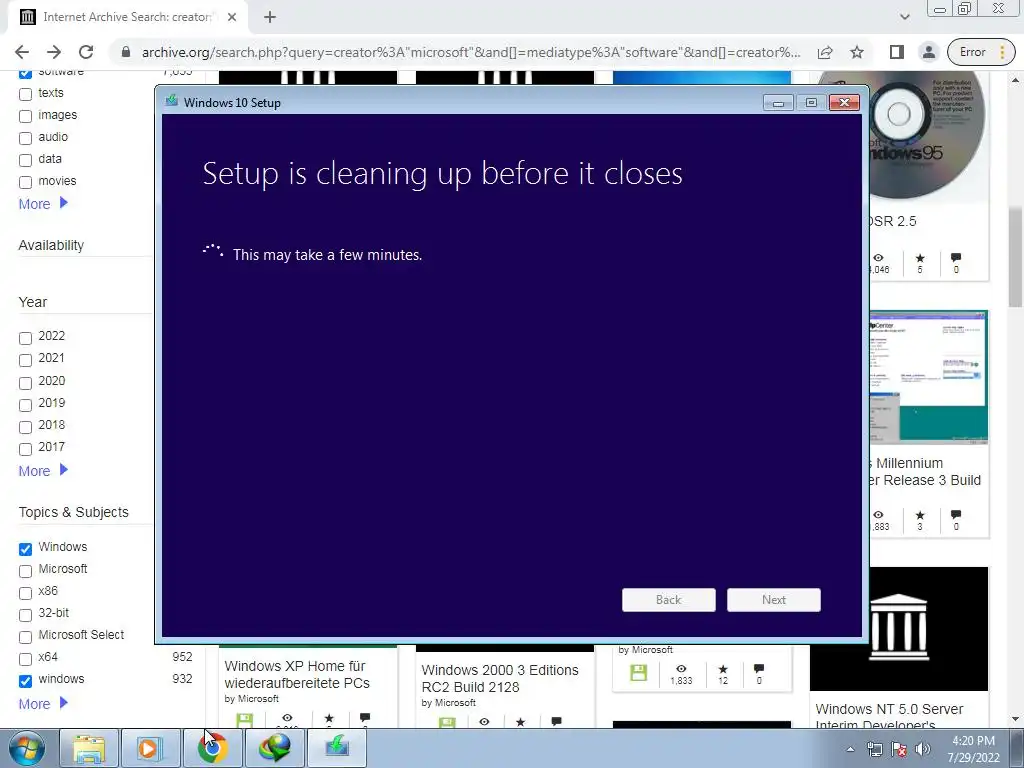Filter by year 2018
This screenshot has height=768, width=1024.
pyautogui.click(x=25, y=427)
